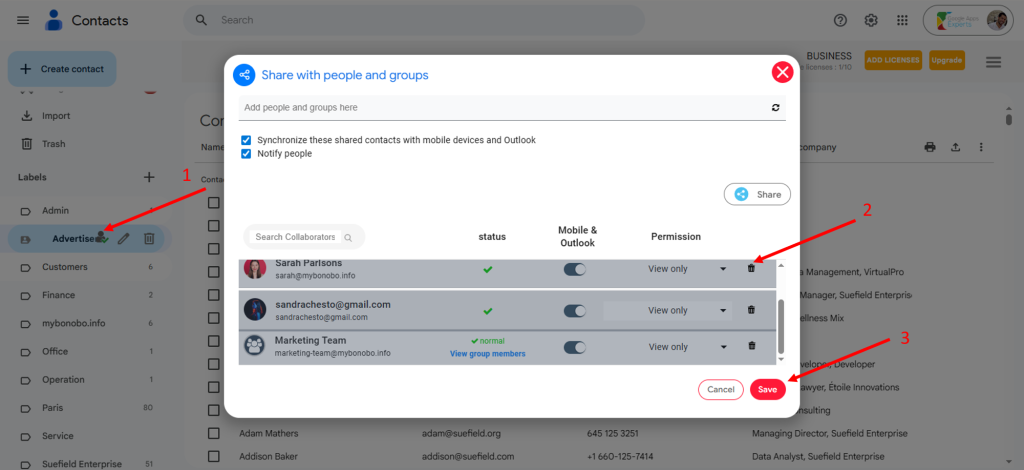The height and width of the screenshot is (470, 1024).
Task: Click the help question mark icon
Action: [840, 20]
